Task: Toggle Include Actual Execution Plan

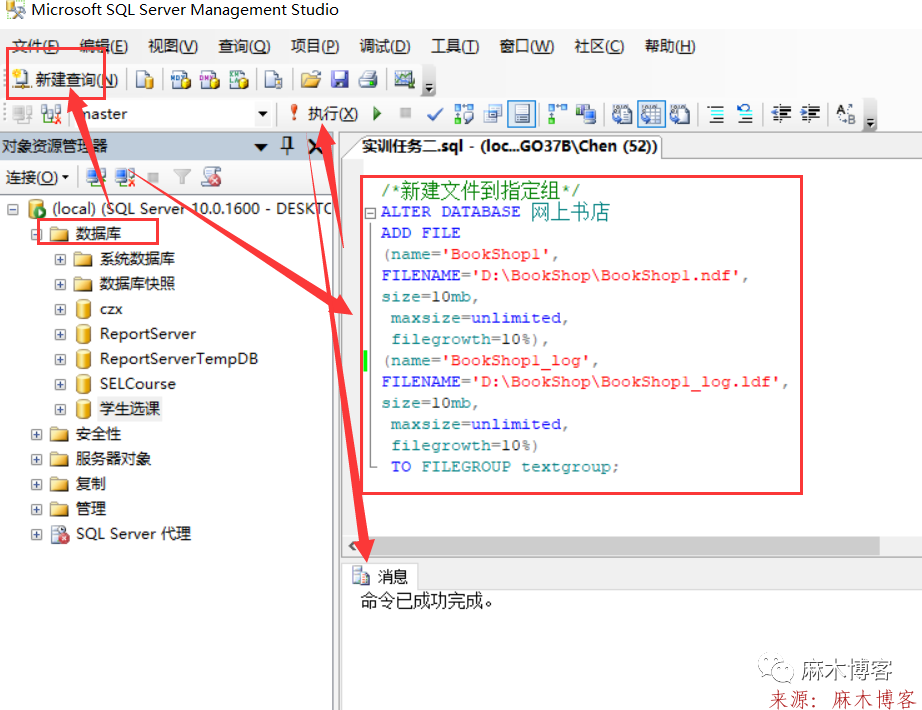Action: [557, 114]
